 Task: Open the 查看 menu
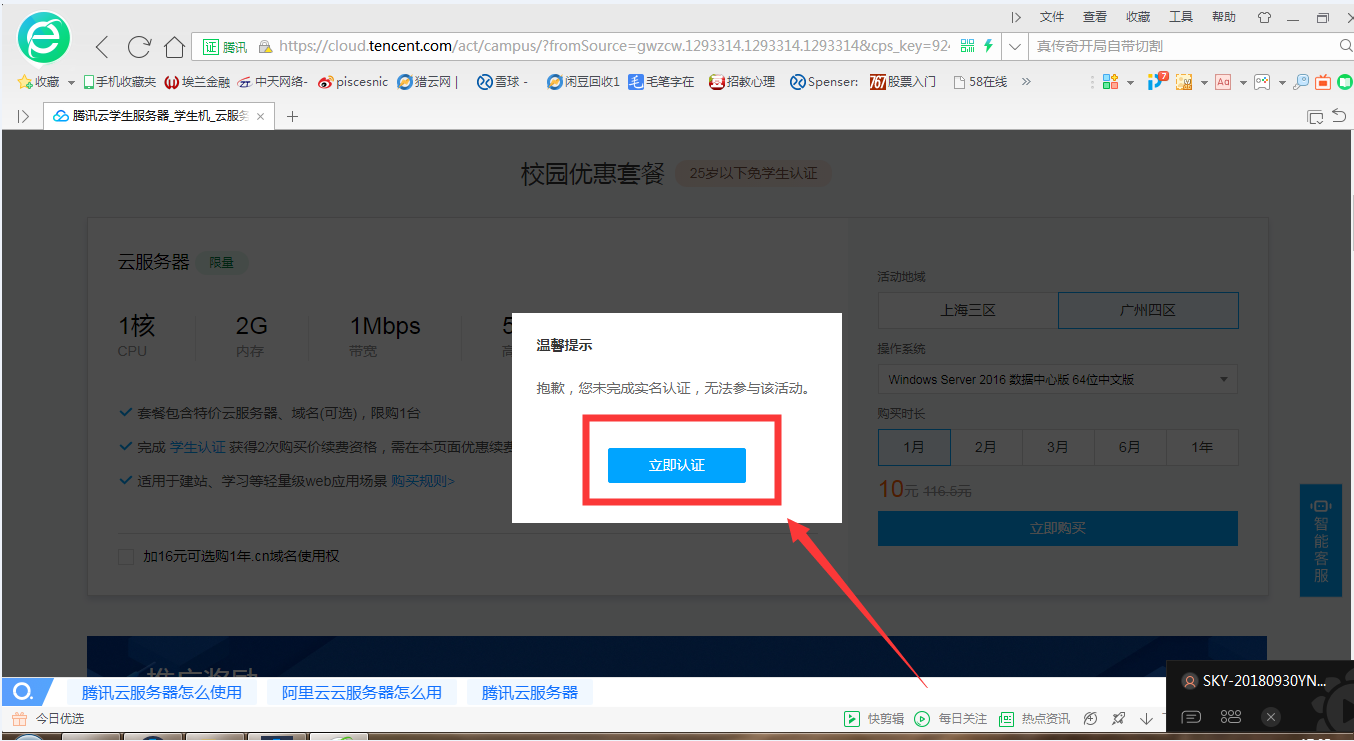pyautogui.click(x=1095, y=17)
